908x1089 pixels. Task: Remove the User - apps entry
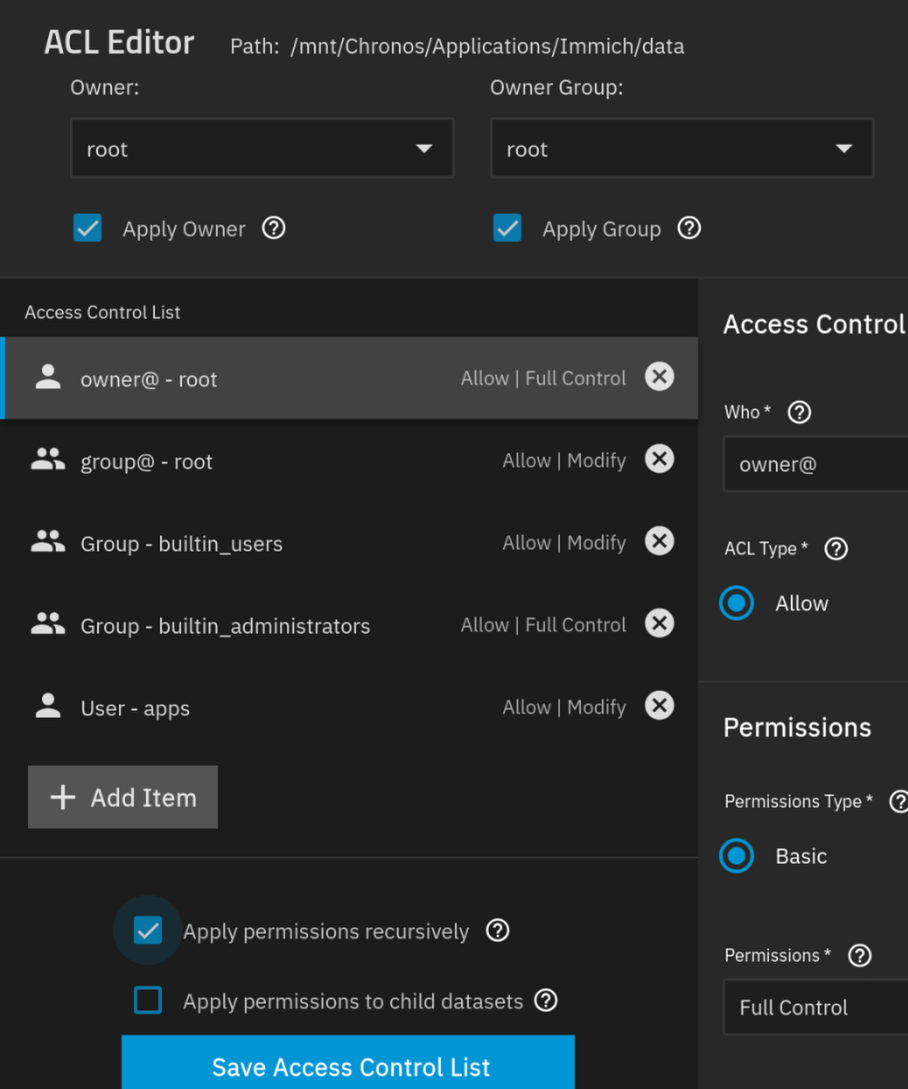(659, 706)
